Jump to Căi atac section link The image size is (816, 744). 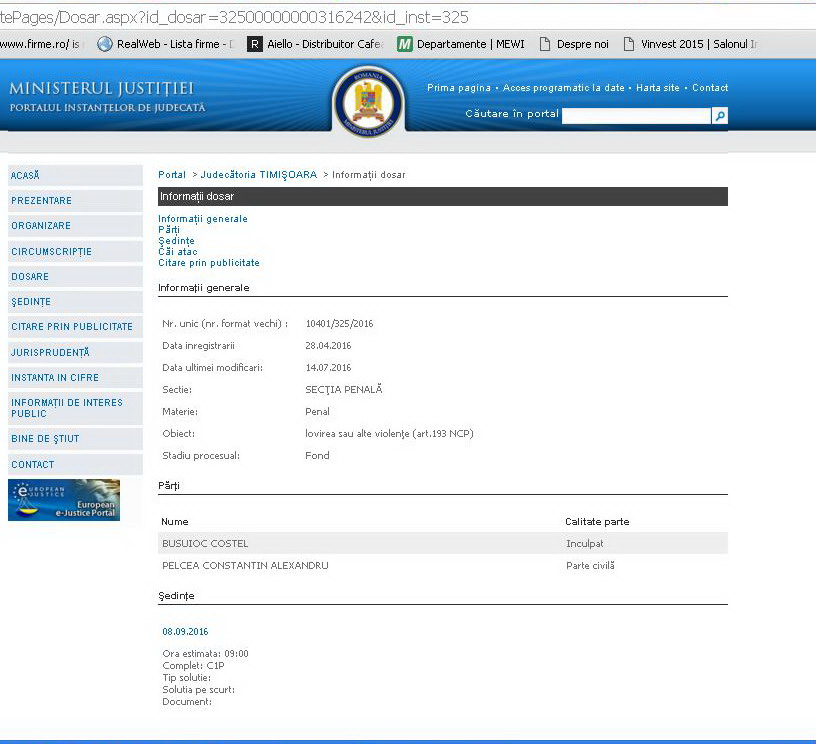pos(178,252)
